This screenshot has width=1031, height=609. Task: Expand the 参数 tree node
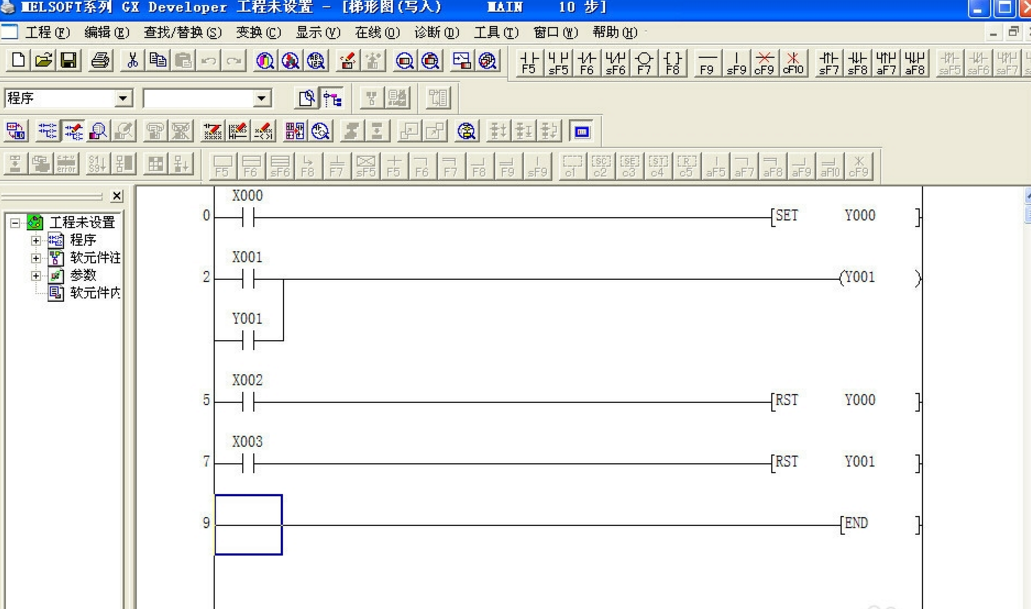click(x=36, y=275)
